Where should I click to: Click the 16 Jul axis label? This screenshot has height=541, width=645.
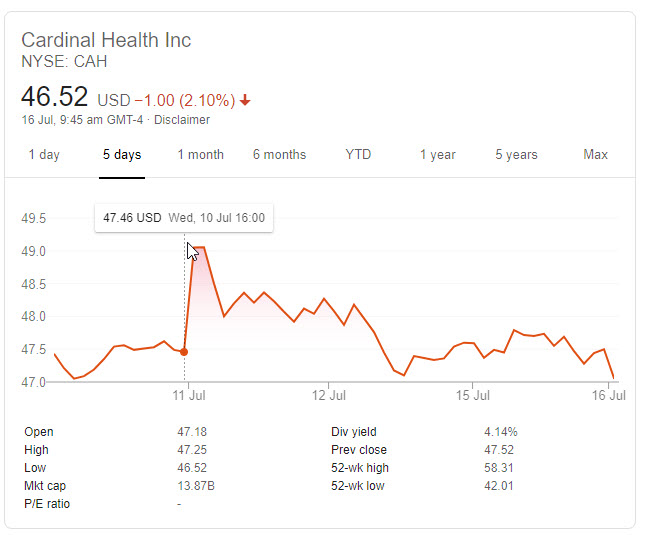point(608,395)
